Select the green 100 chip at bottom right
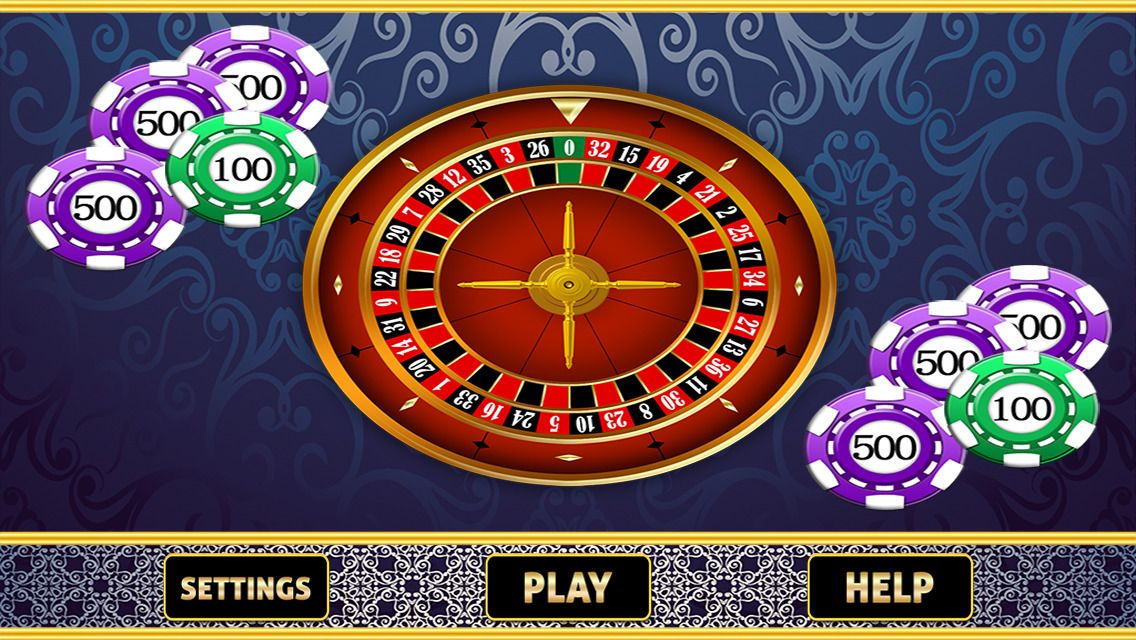The width and height of the screenshot is (1136, 640). pos(1022,409)
